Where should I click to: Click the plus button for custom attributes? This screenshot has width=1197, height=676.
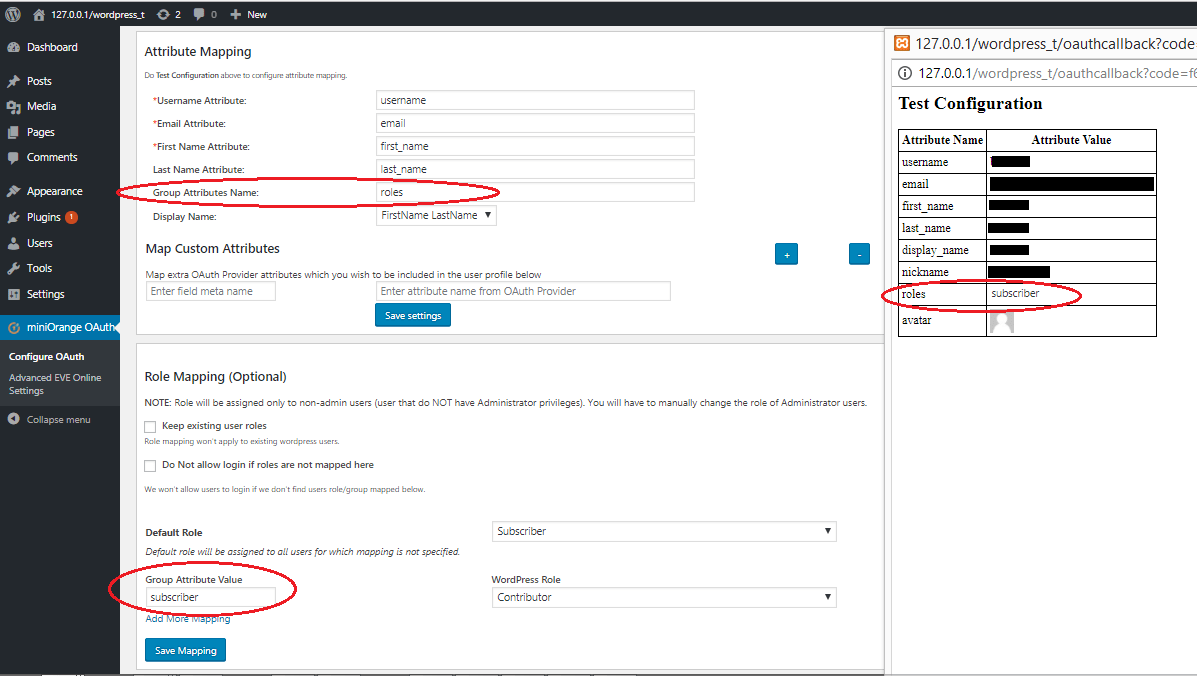tap(786, 254)
